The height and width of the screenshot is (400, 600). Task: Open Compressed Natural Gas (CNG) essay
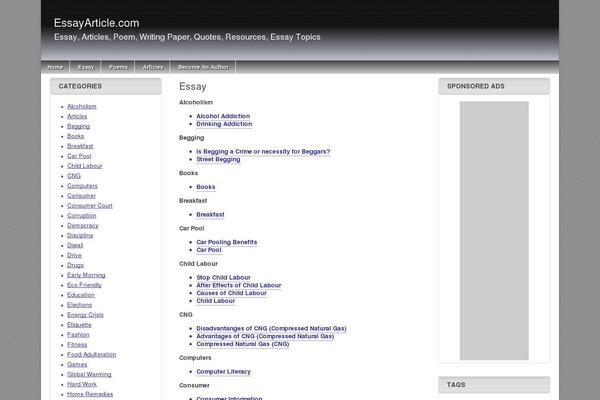(243, 344)
